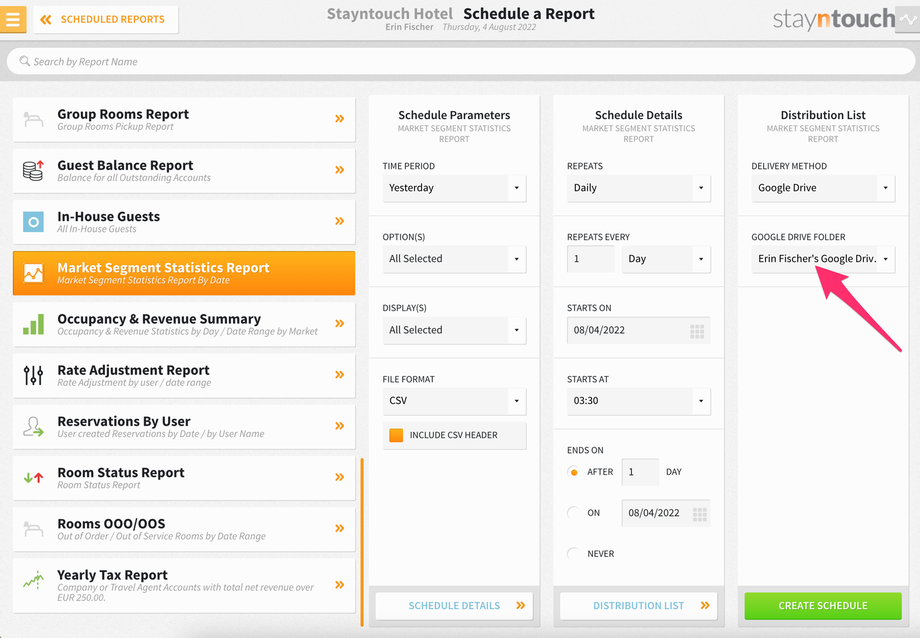The image size is (920, 638).
Task: Click the Room Status arrows icon
Action: point(33,478)
